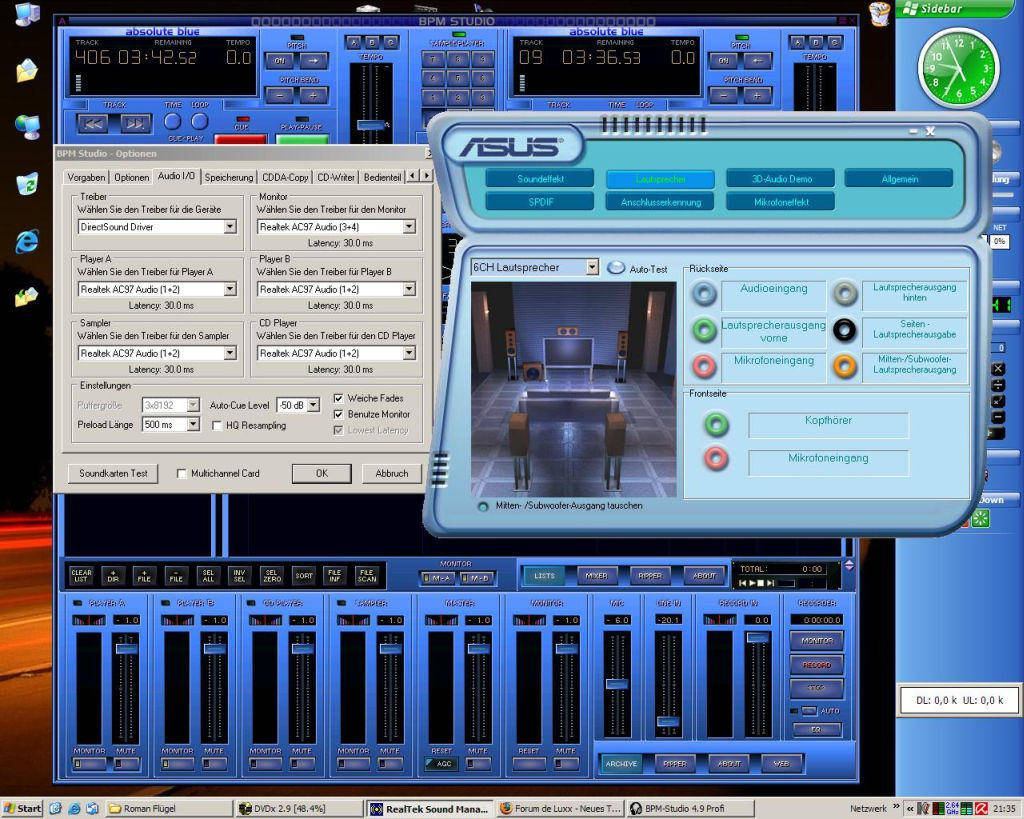Image resolution: width=1024 pixels, height=819 pixels.
Task: Open the SPDIF tab in ASUS panel
Action: 540,202
